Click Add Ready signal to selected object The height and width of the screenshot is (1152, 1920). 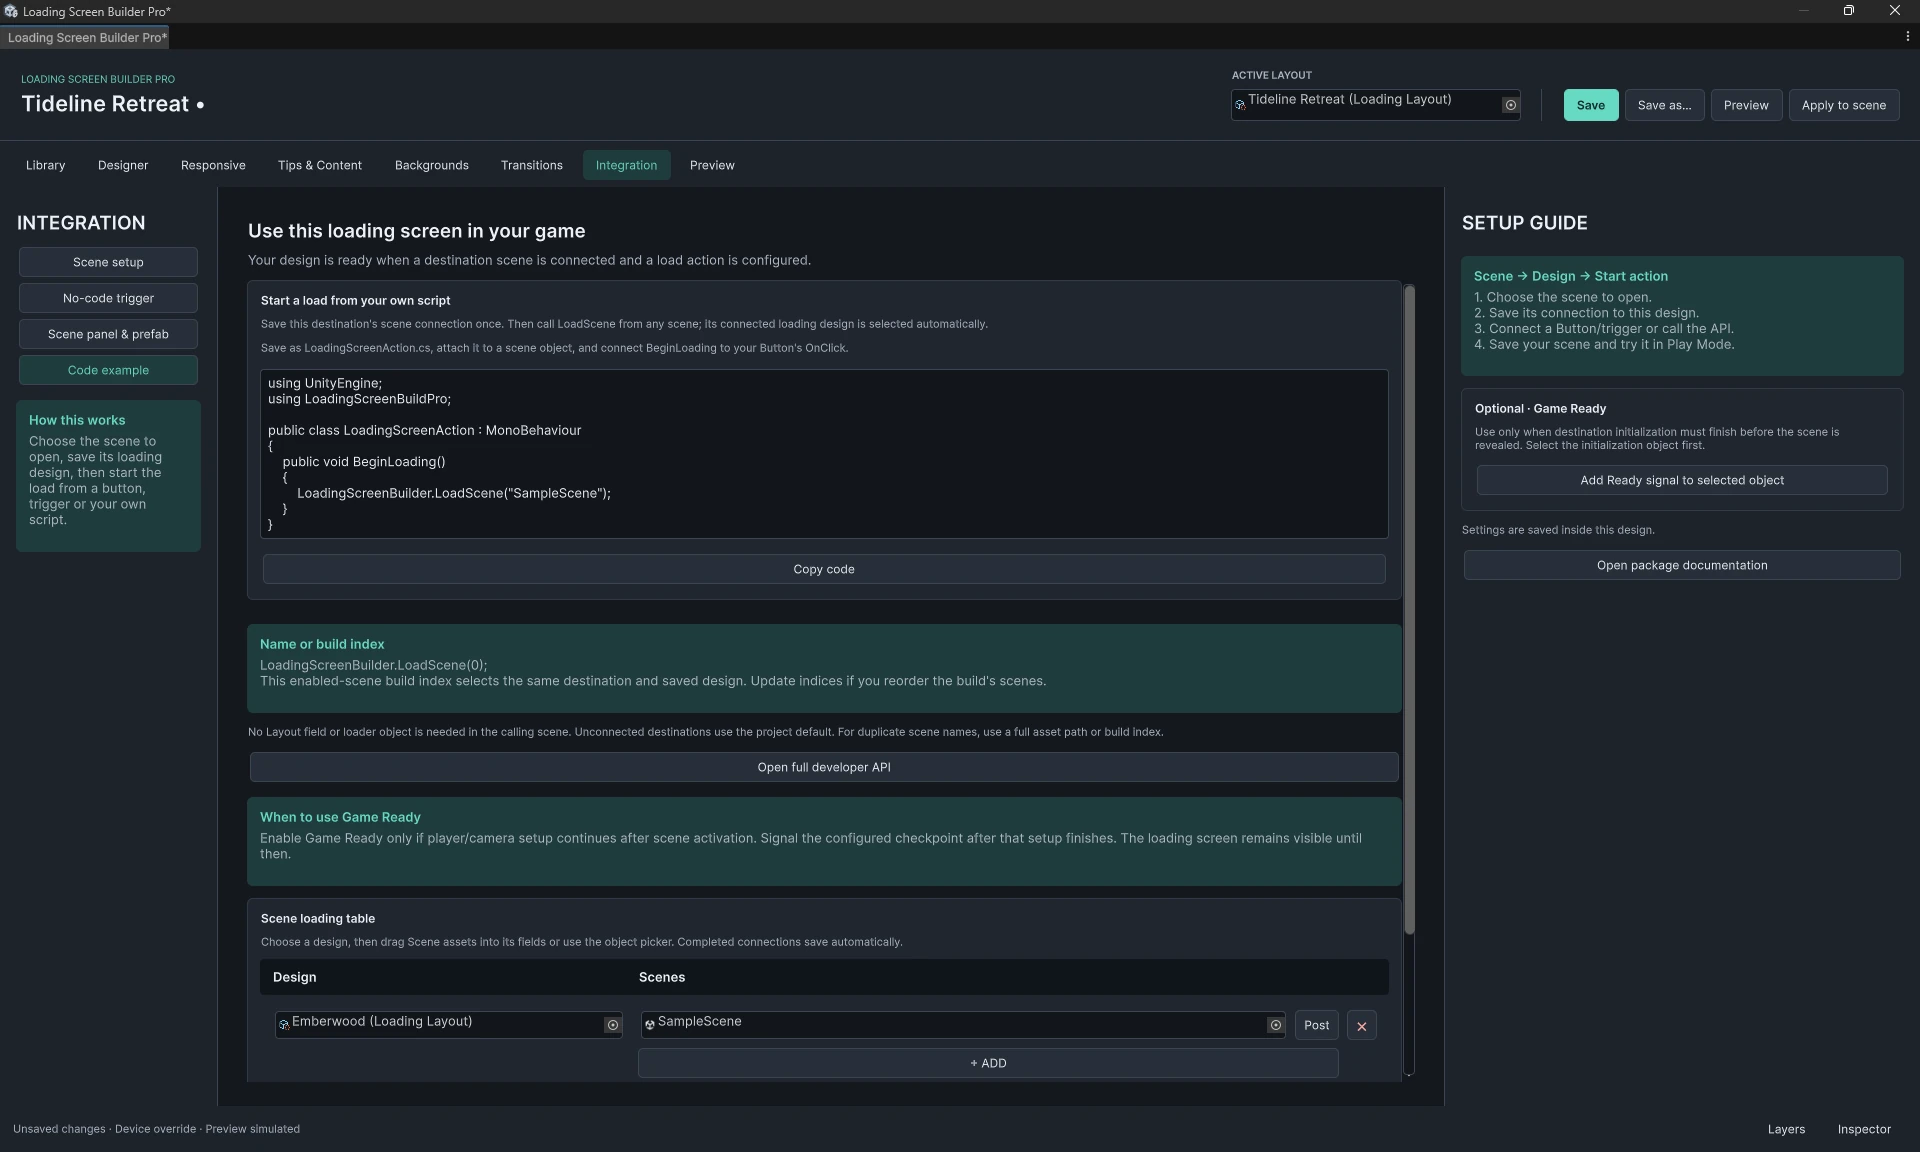[1682, 480]
